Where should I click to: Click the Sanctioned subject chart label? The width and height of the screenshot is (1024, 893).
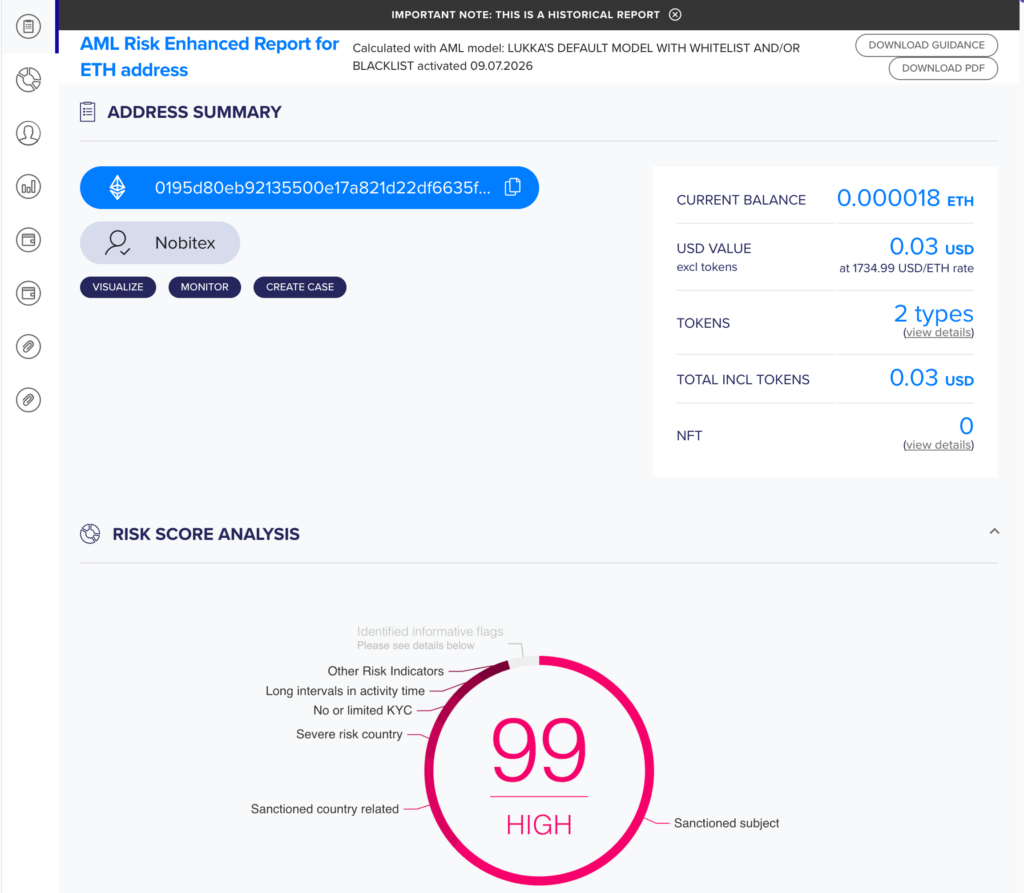[726, 823]
